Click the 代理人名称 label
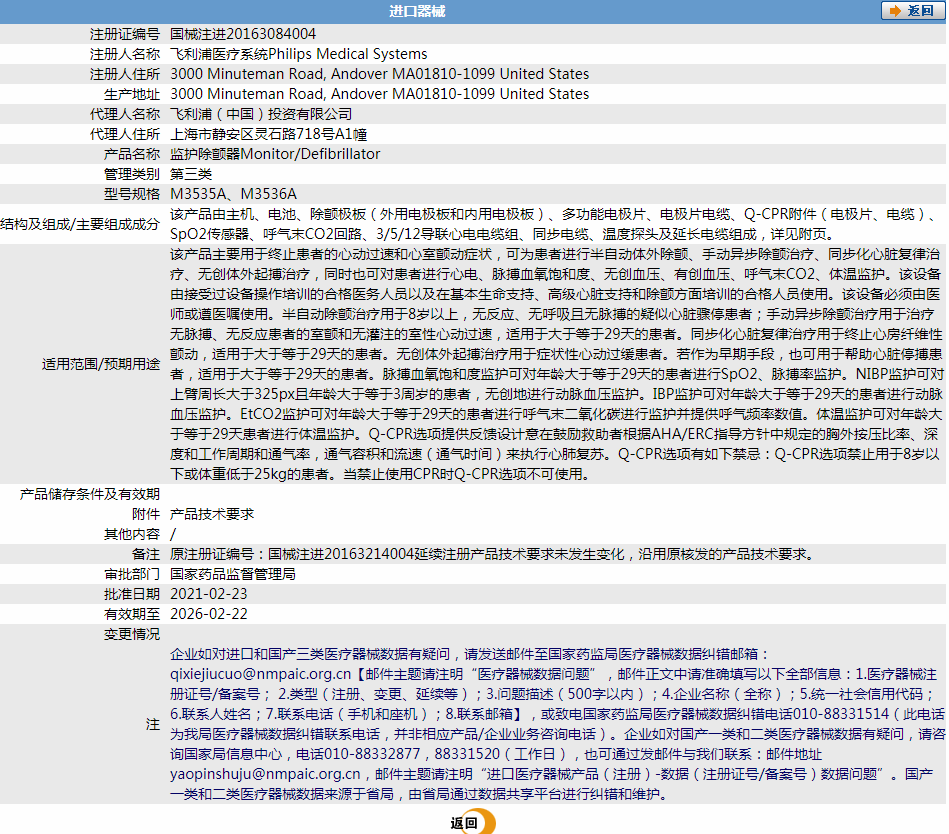This screenshot has height=834, width=949. [x=125, y=114]
